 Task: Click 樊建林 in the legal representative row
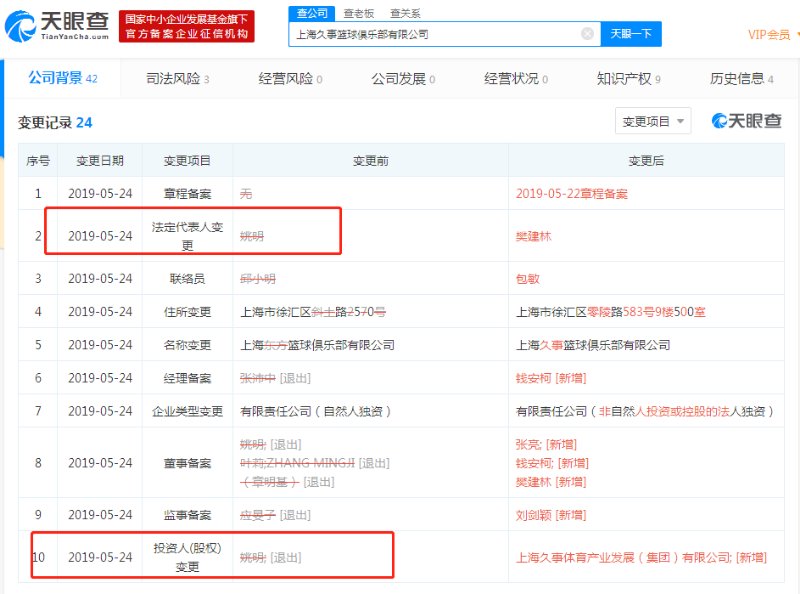pos(533,236)
